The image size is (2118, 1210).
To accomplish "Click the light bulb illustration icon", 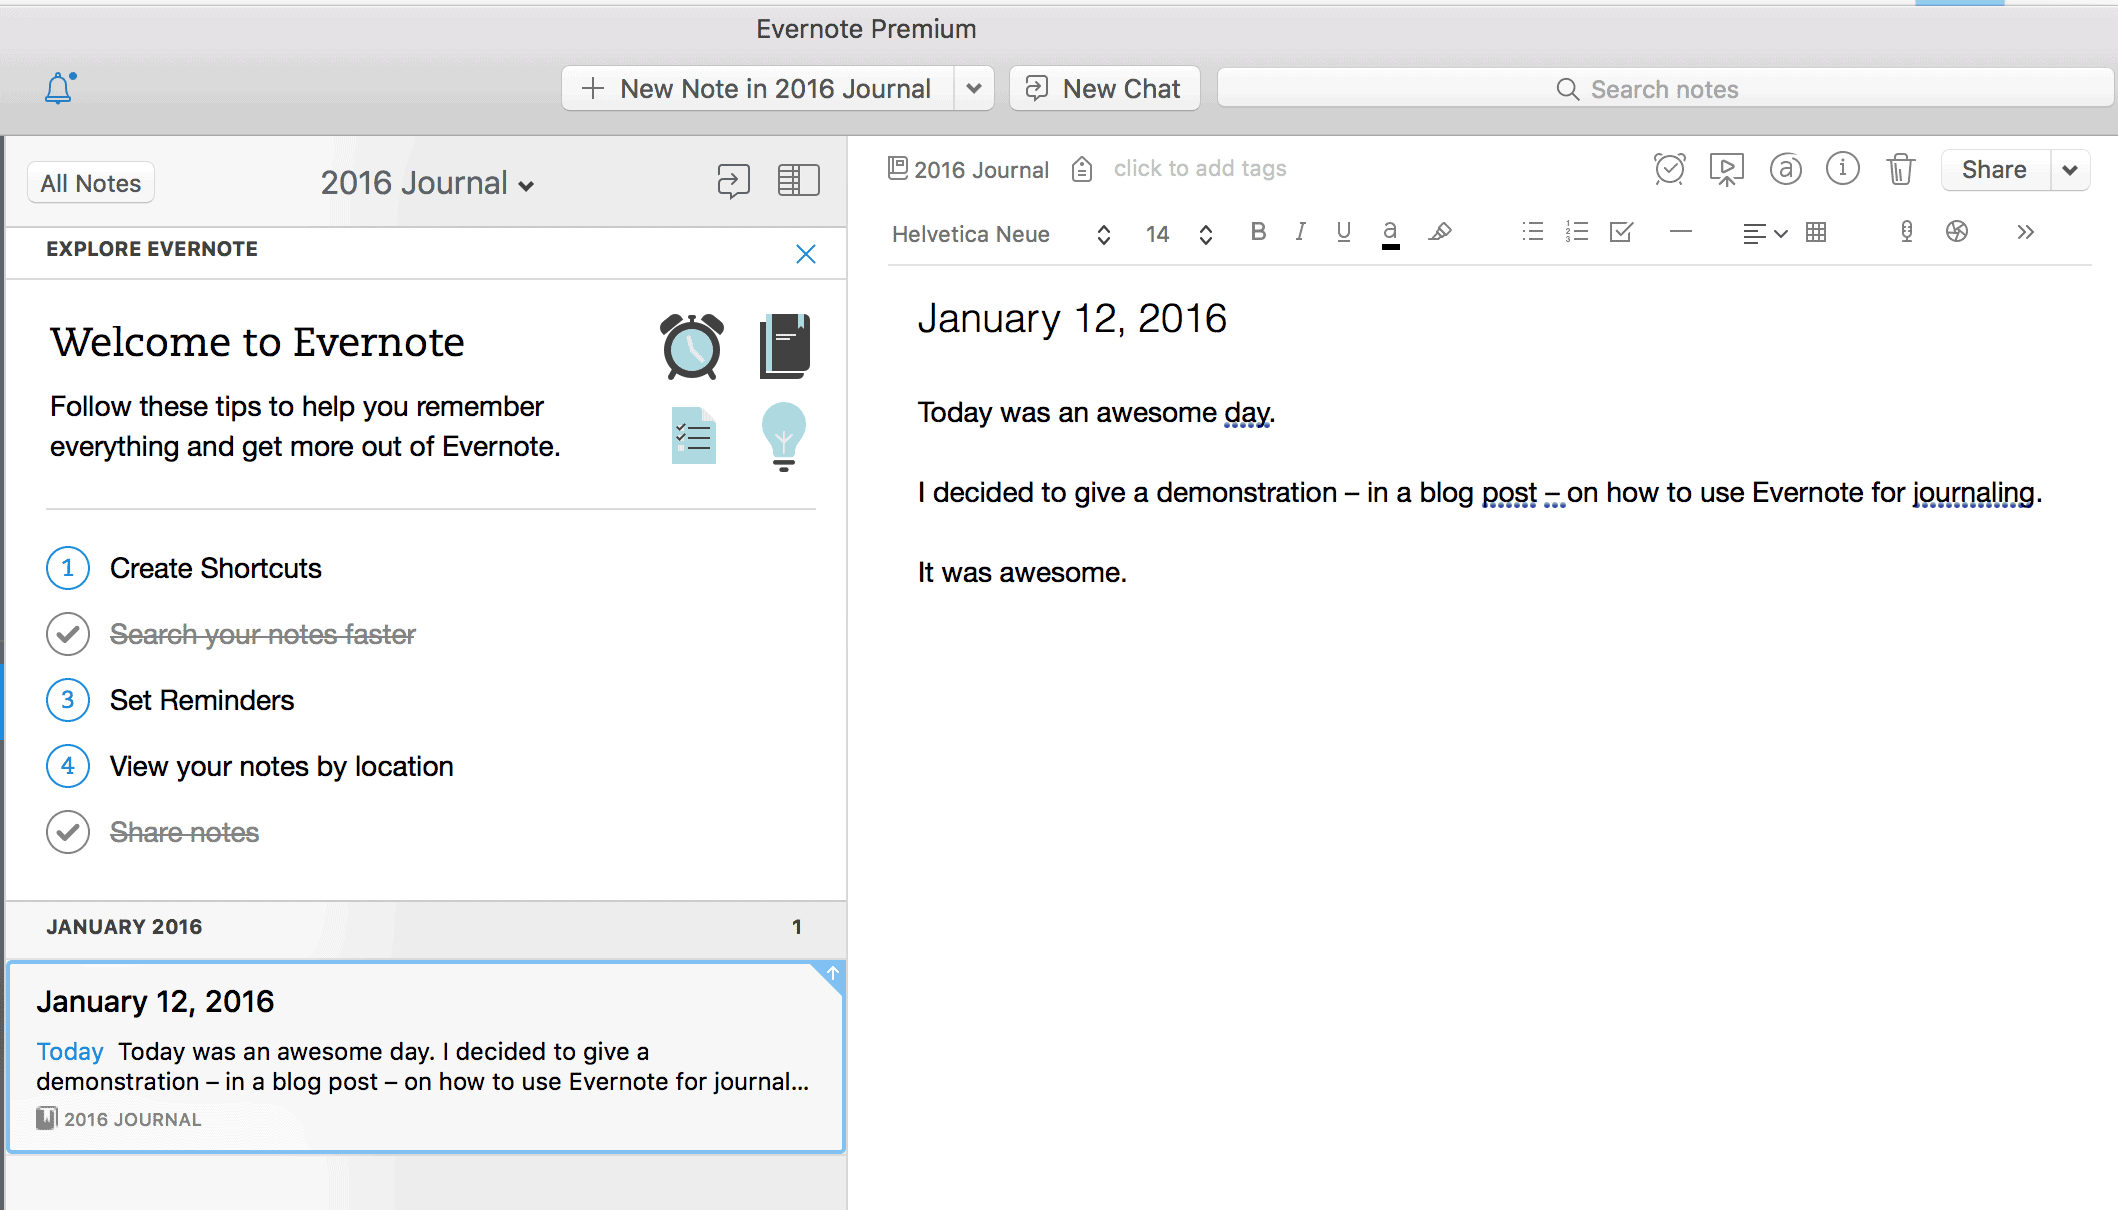I will click(784, 437).
